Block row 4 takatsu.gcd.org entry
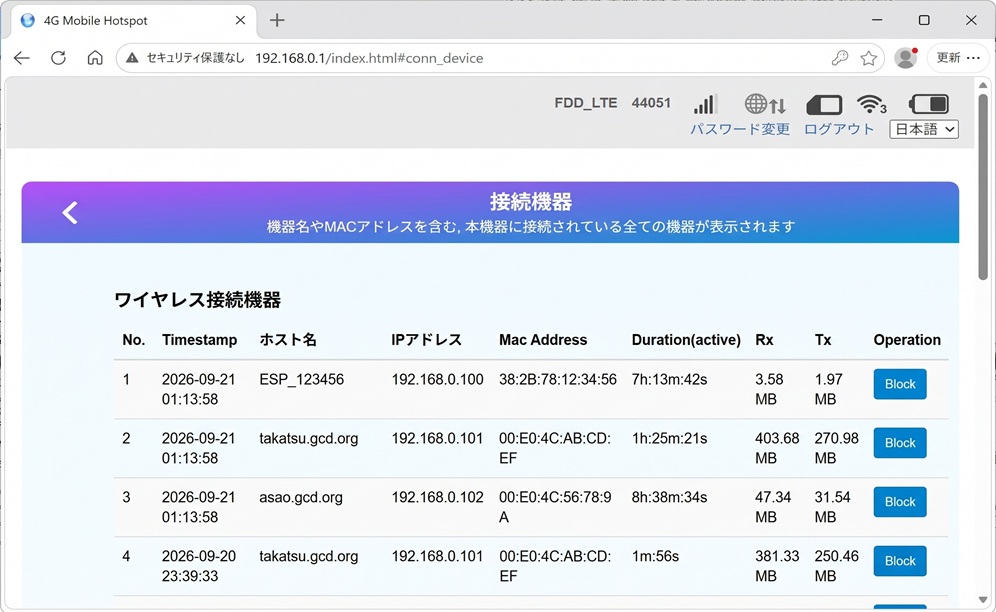This screenshot has width=996, height=612. pyautogui.click(x=899, y=561)
